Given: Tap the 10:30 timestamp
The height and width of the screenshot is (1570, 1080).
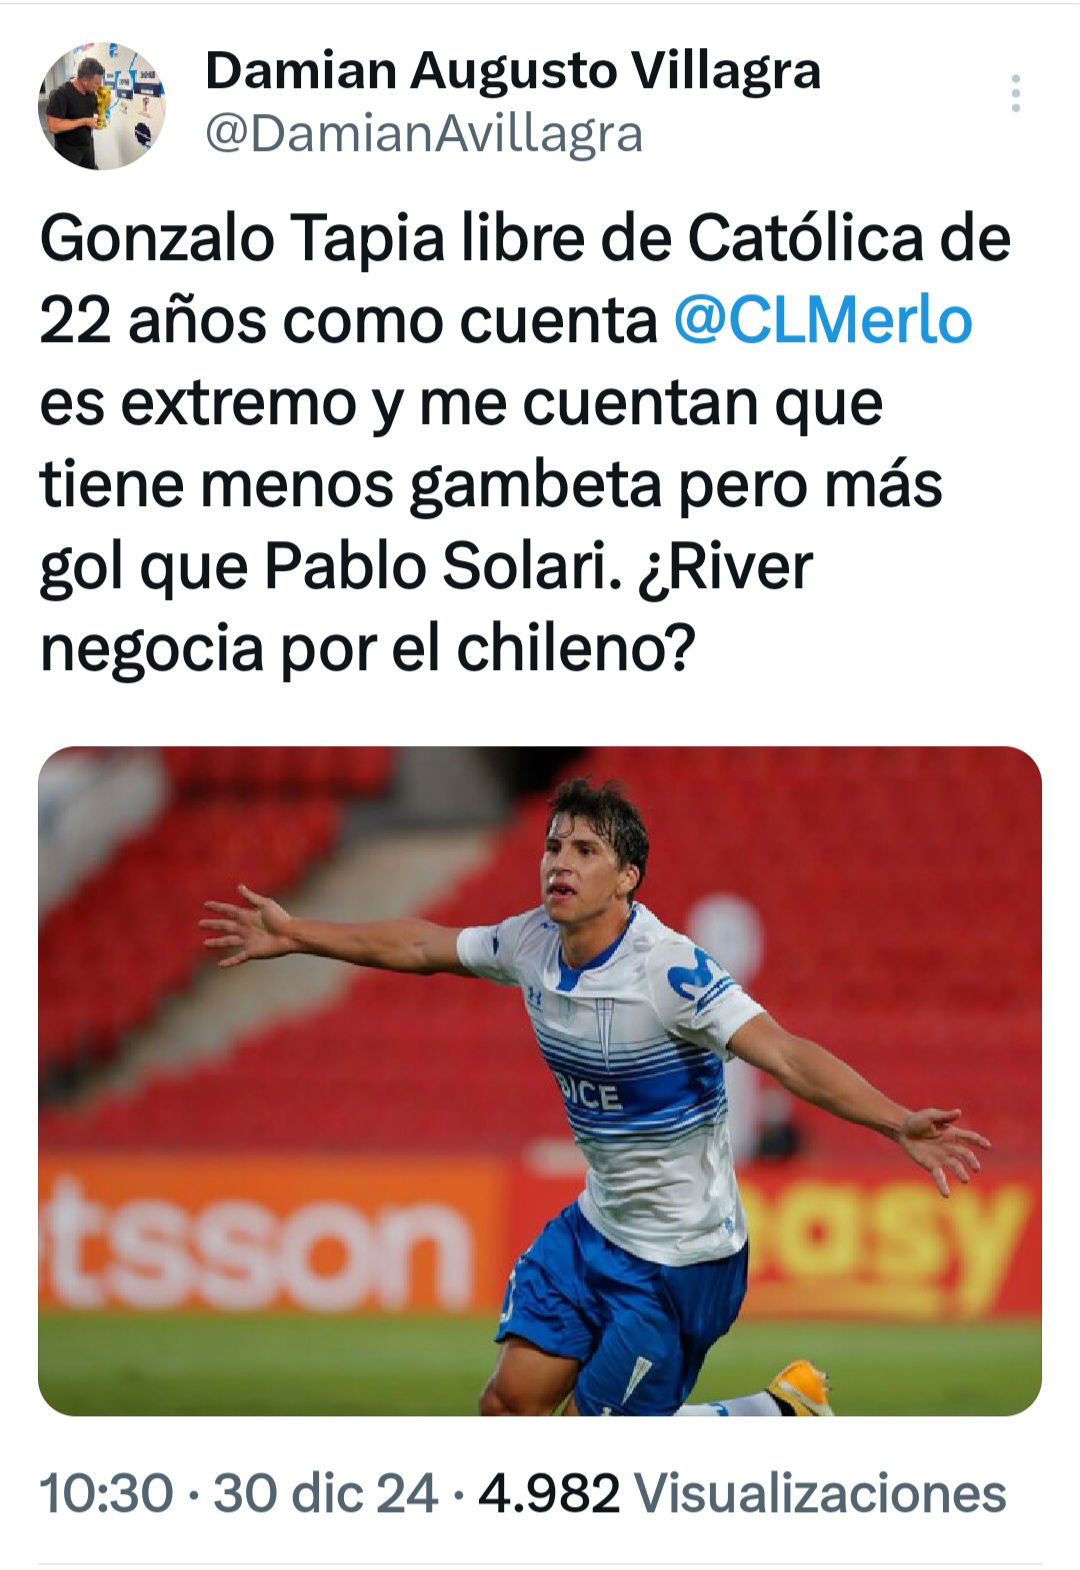Looking at the screenshot, I should [107, 1494].
